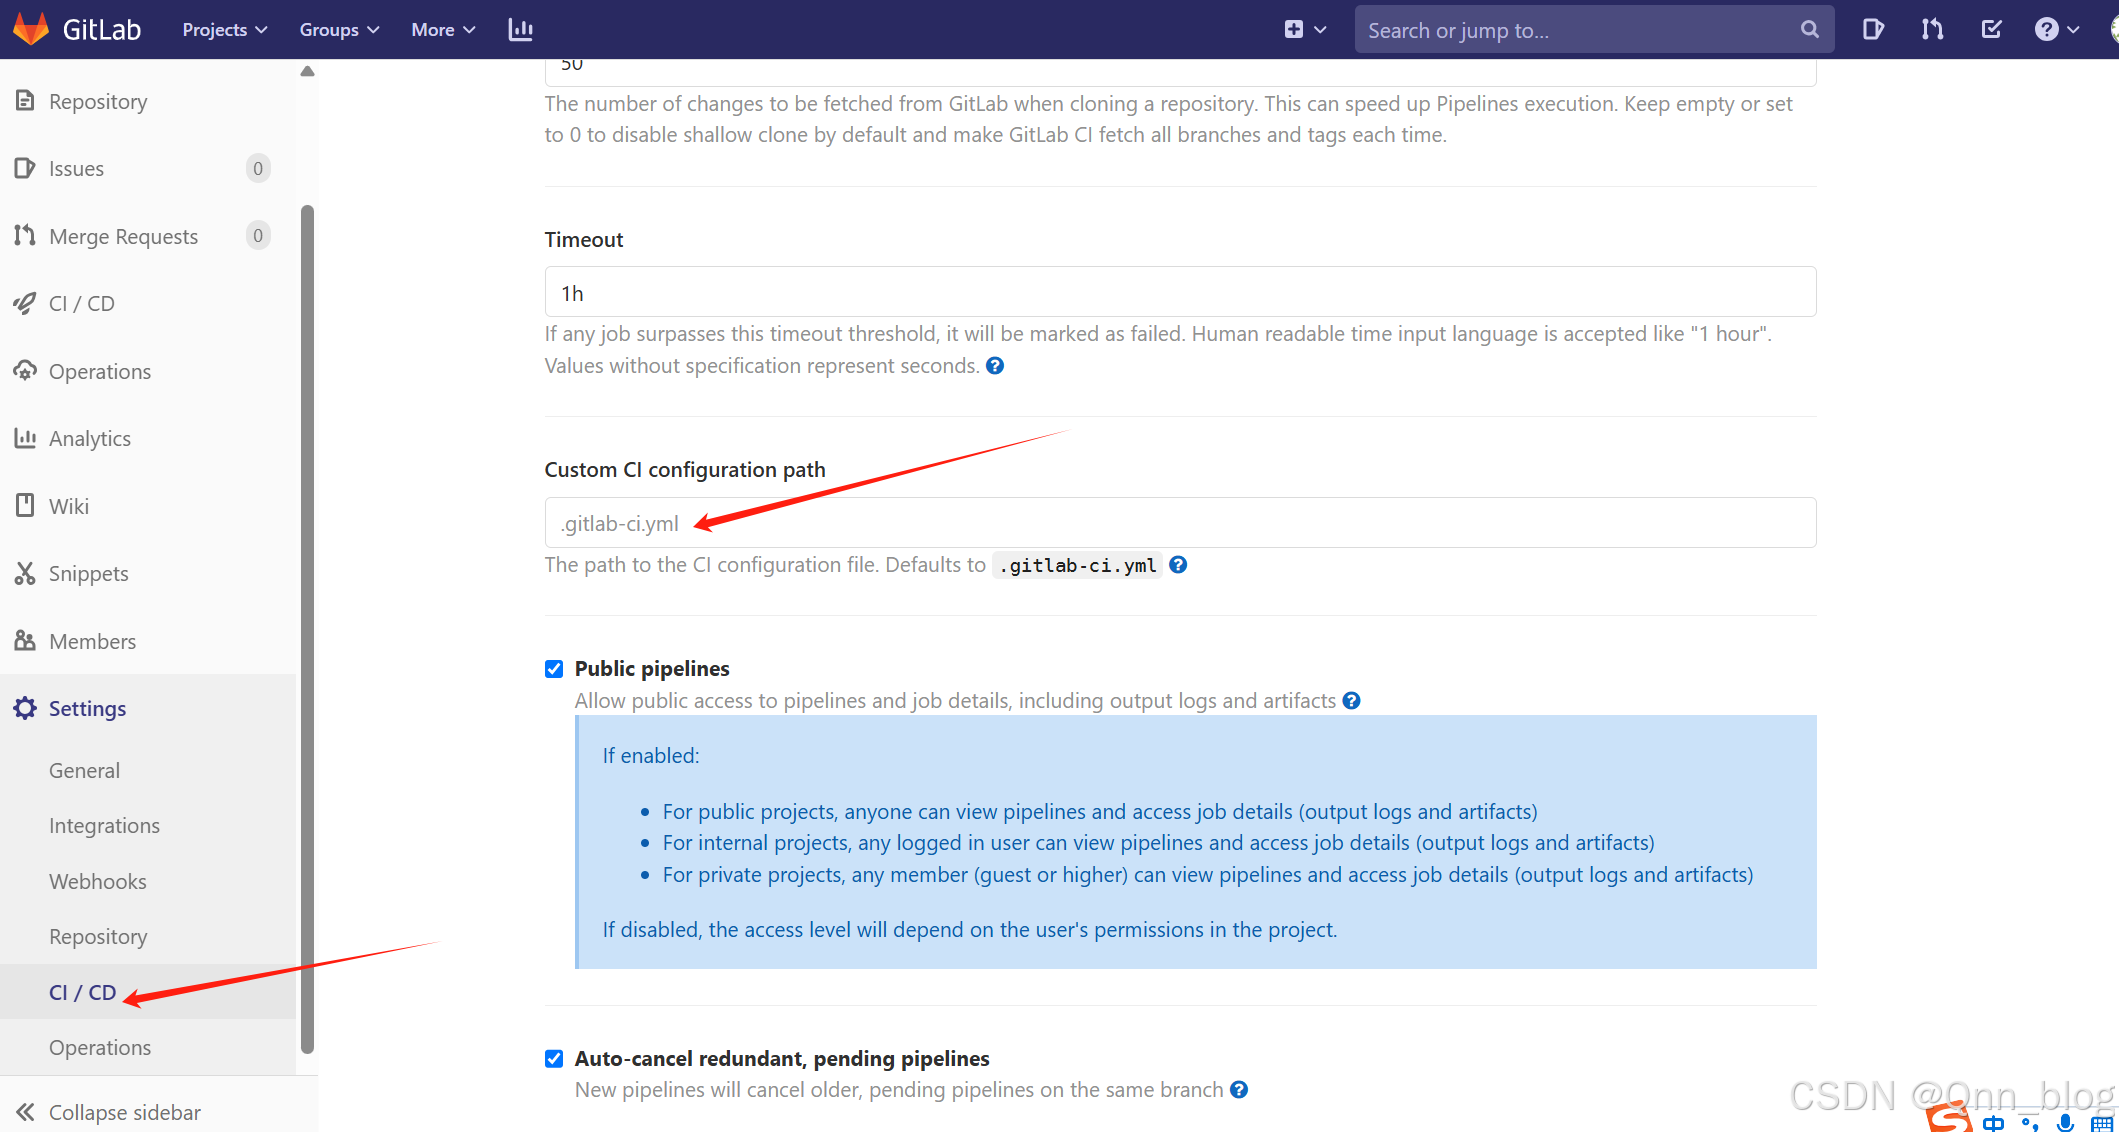The height and width of the screenshot is (1132, 2119).
Task: Click the GitLab fox logo
Action: click(x=31, y=28)
